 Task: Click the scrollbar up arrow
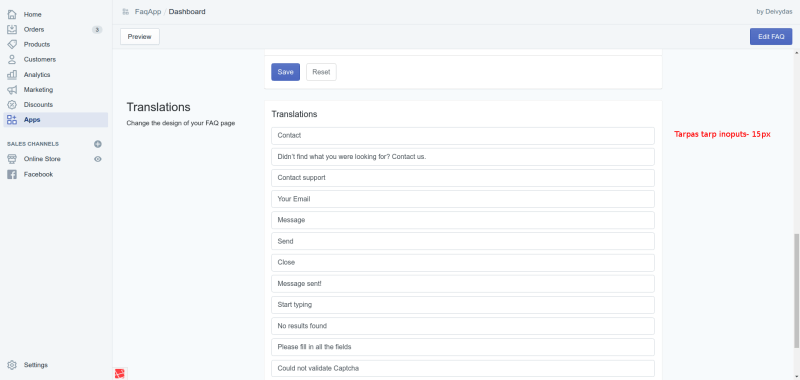point(796,53)
